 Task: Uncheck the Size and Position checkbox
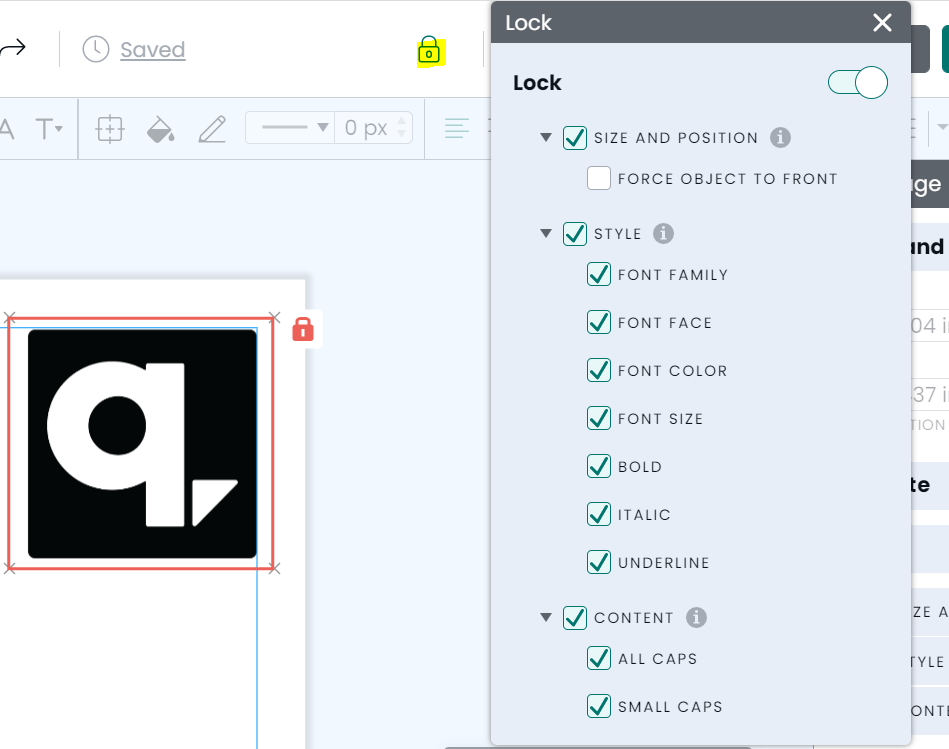tap(574, 137)
